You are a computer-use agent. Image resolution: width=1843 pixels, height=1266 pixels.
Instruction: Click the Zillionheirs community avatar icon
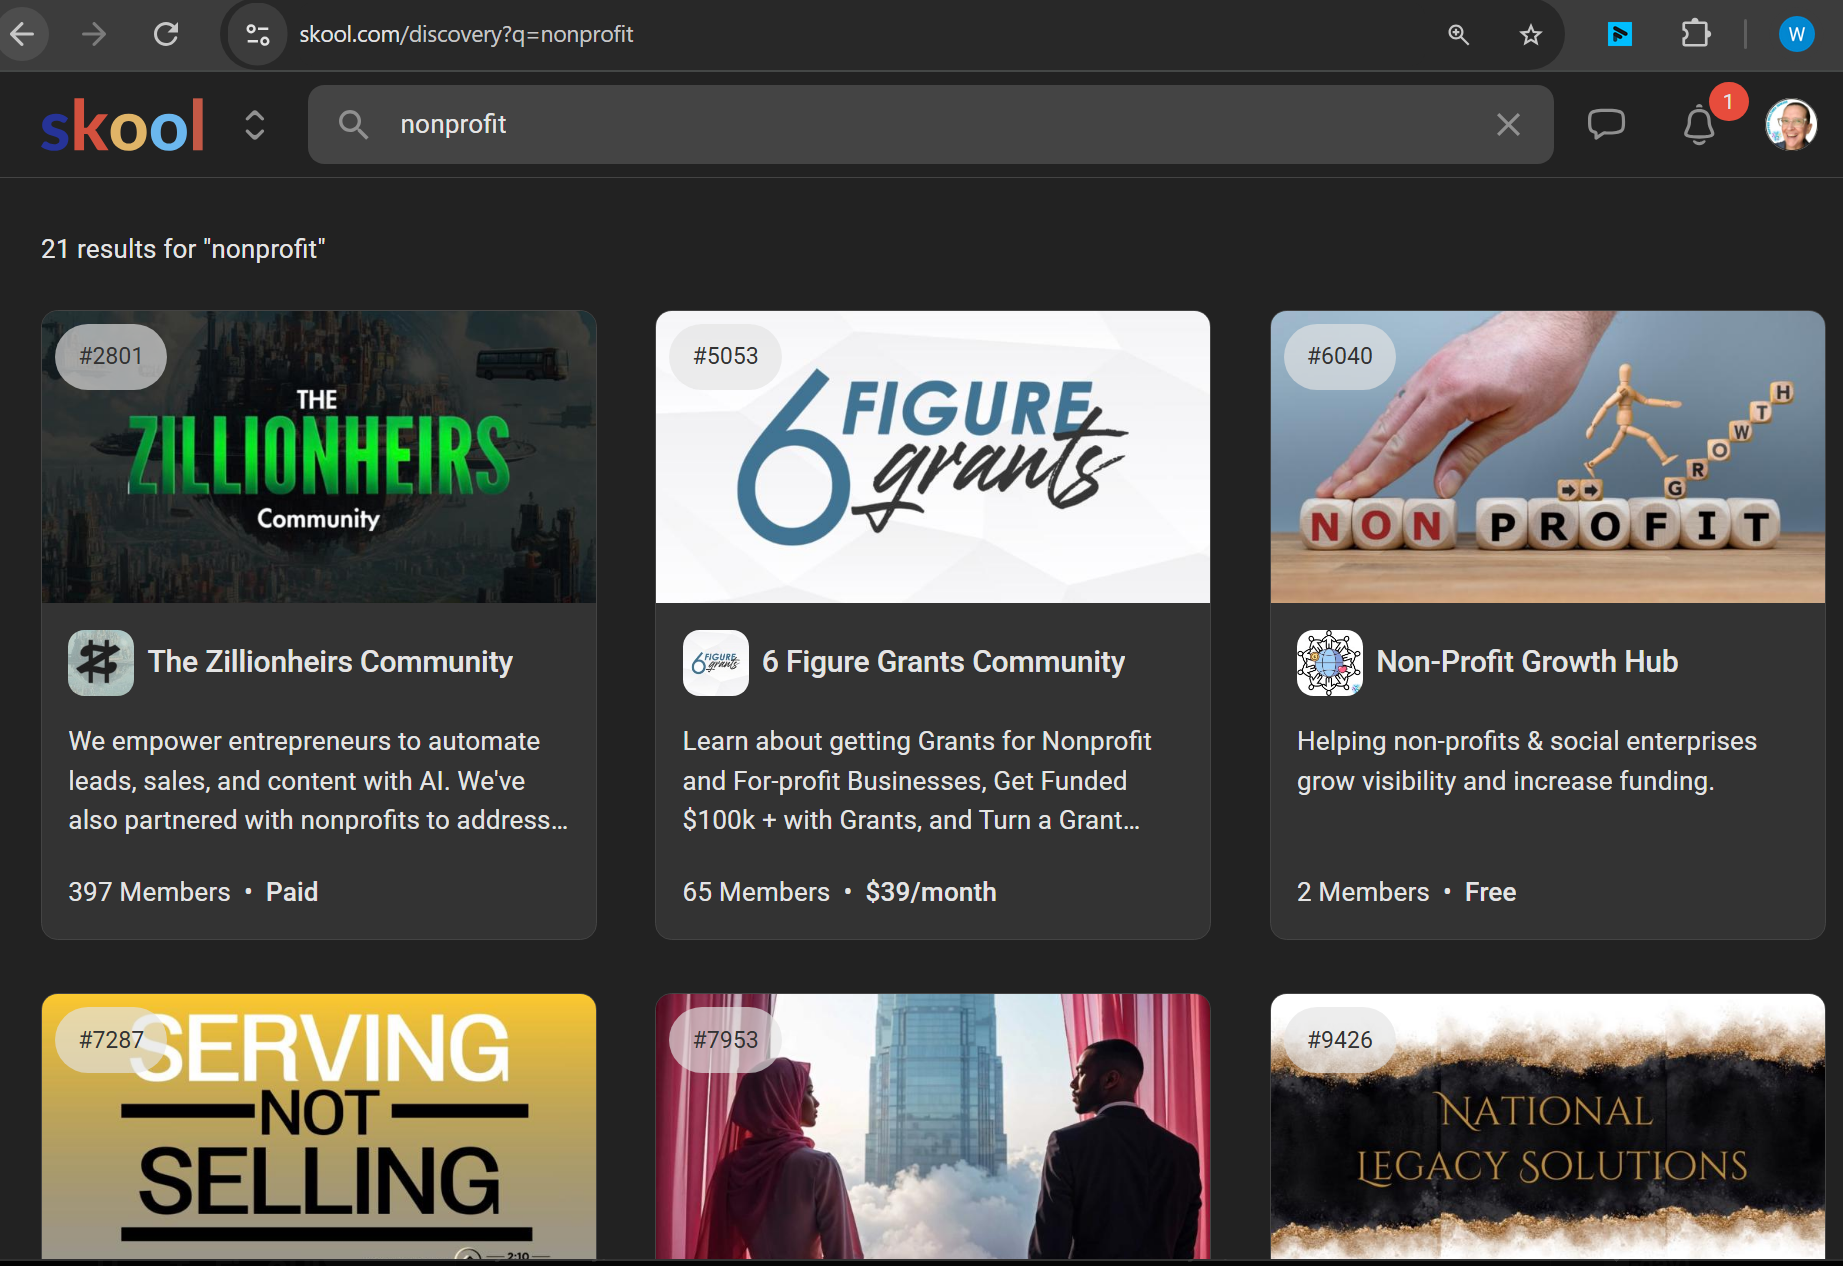click(100, 663)
